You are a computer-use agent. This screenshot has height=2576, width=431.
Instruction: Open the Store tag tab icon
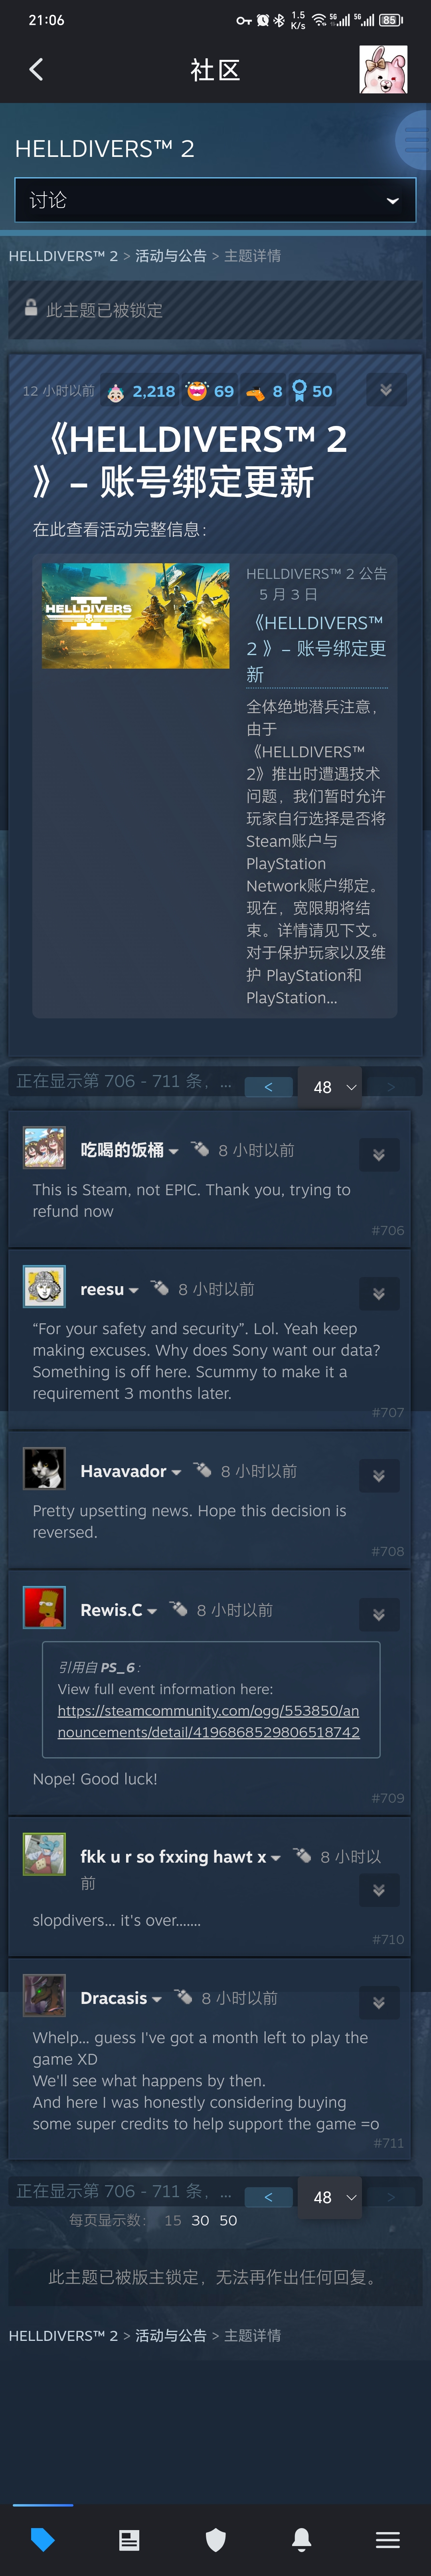(x=43, y=2539)
